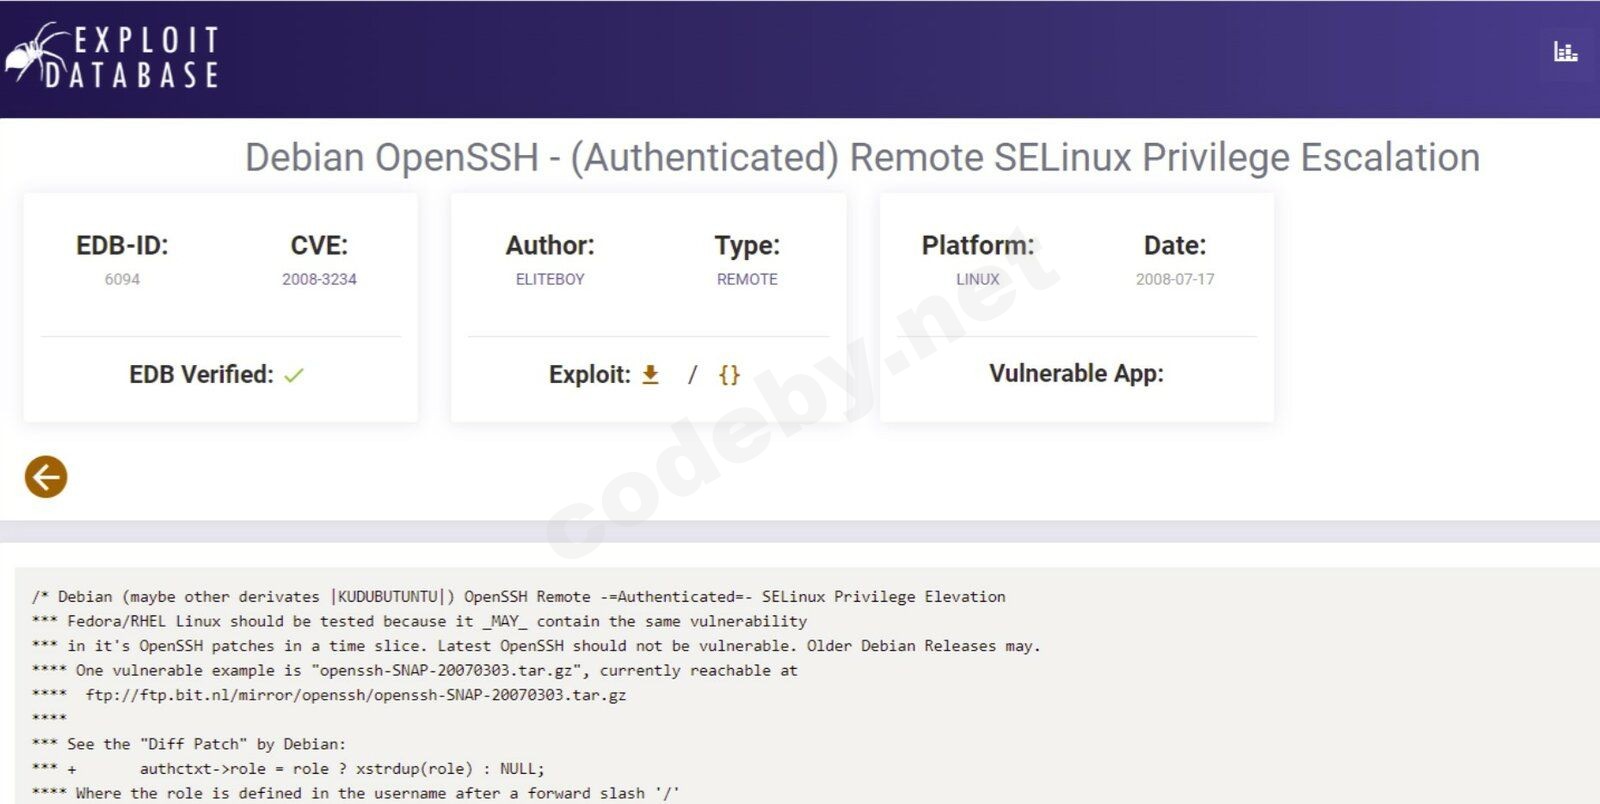Click the first code comment line 'Debian (maybe other derivates'
Screen dimensions: 1600x804
(518, 597)
